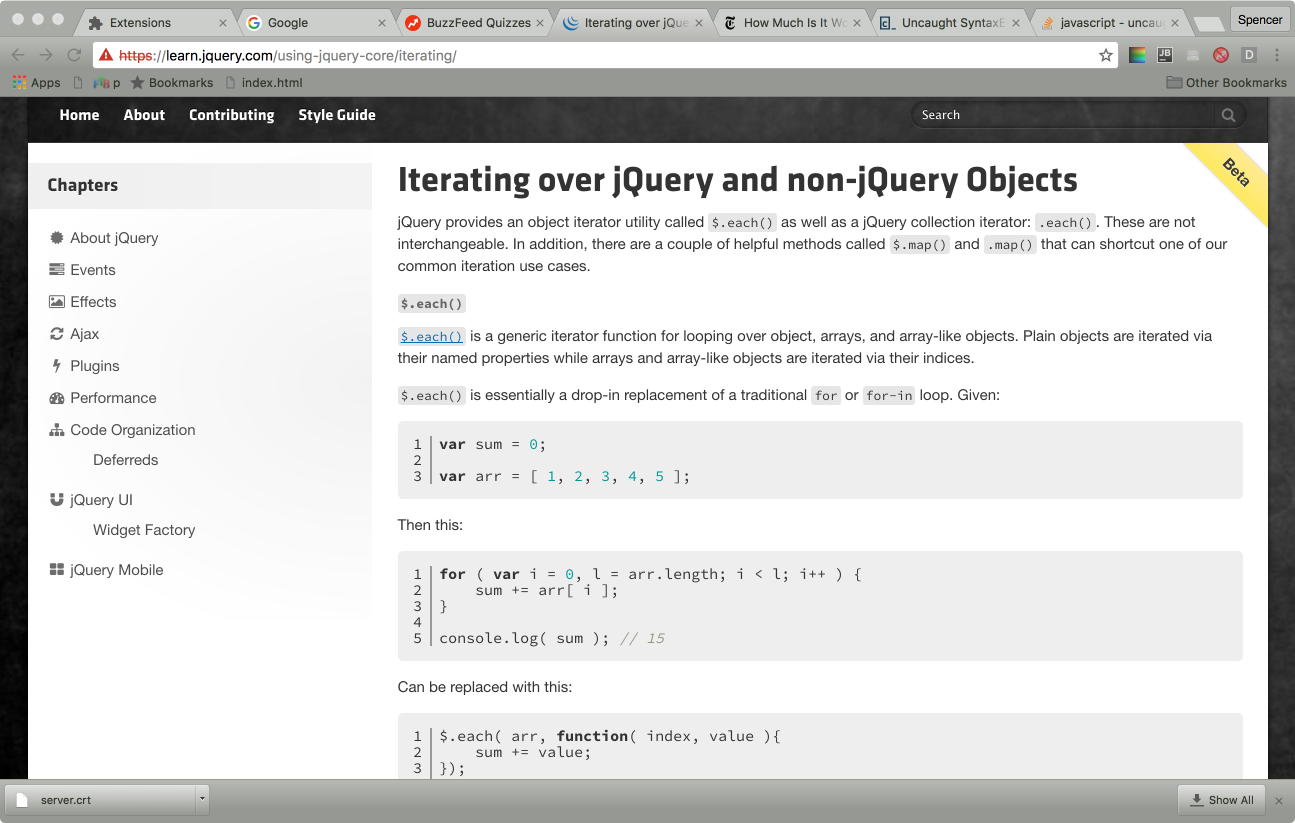The image size is (1295, 823).
Task: Click the grid icon beside jQuery Mobile
Action: [57, 570]
